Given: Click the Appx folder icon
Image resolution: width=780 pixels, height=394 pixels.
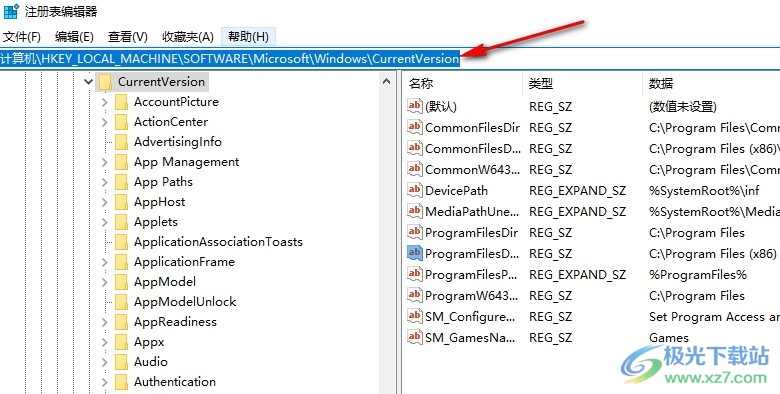Looking at the screenshot, I should click(x=121, y=342).
